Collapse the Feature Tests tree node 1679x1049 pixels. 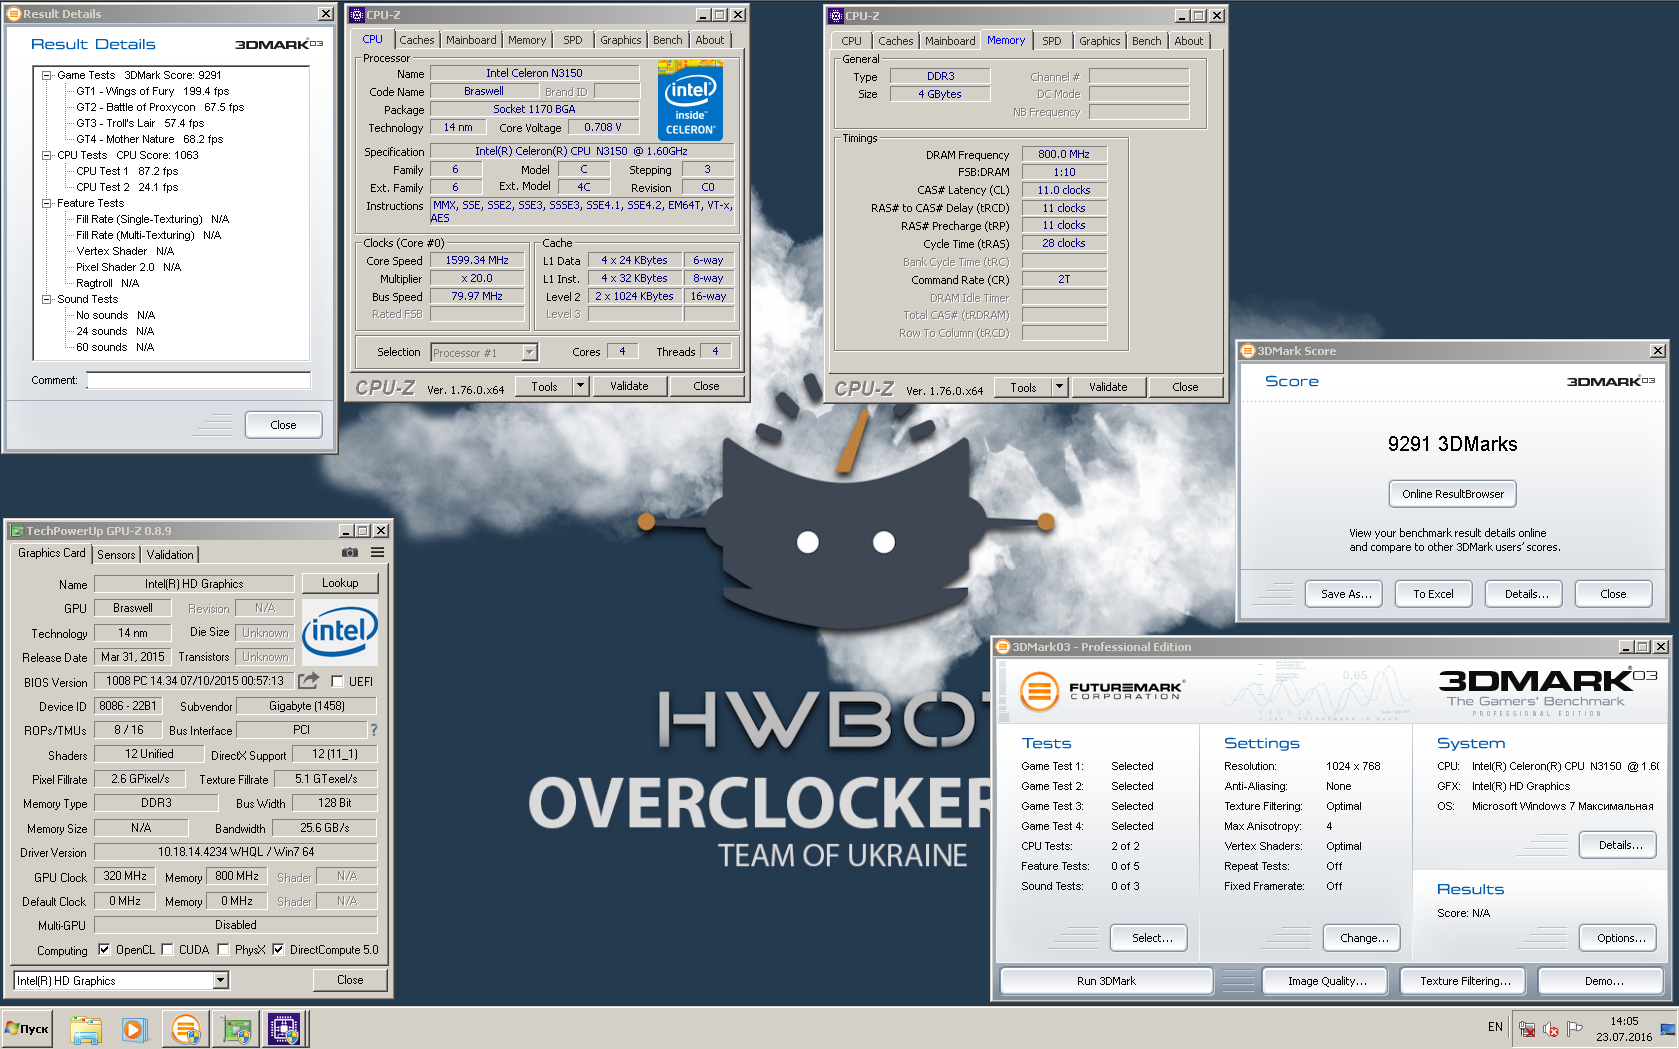tap(46, 203)
